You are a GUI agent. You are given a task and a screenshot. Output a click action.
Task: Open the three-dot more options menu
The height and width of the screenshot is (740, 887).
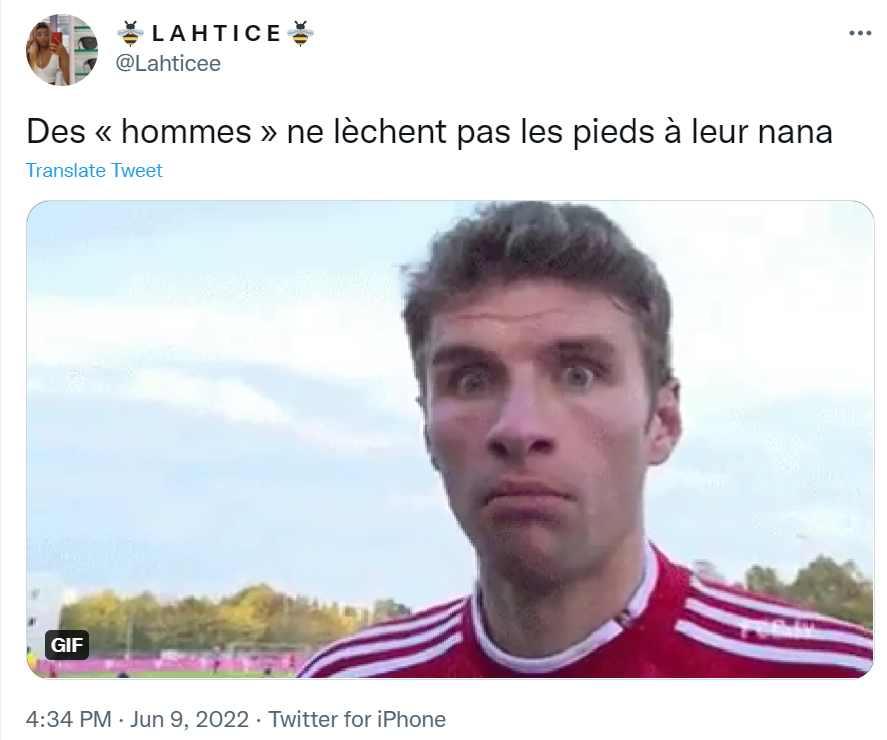pyautogui.click(x=860, y=33)
